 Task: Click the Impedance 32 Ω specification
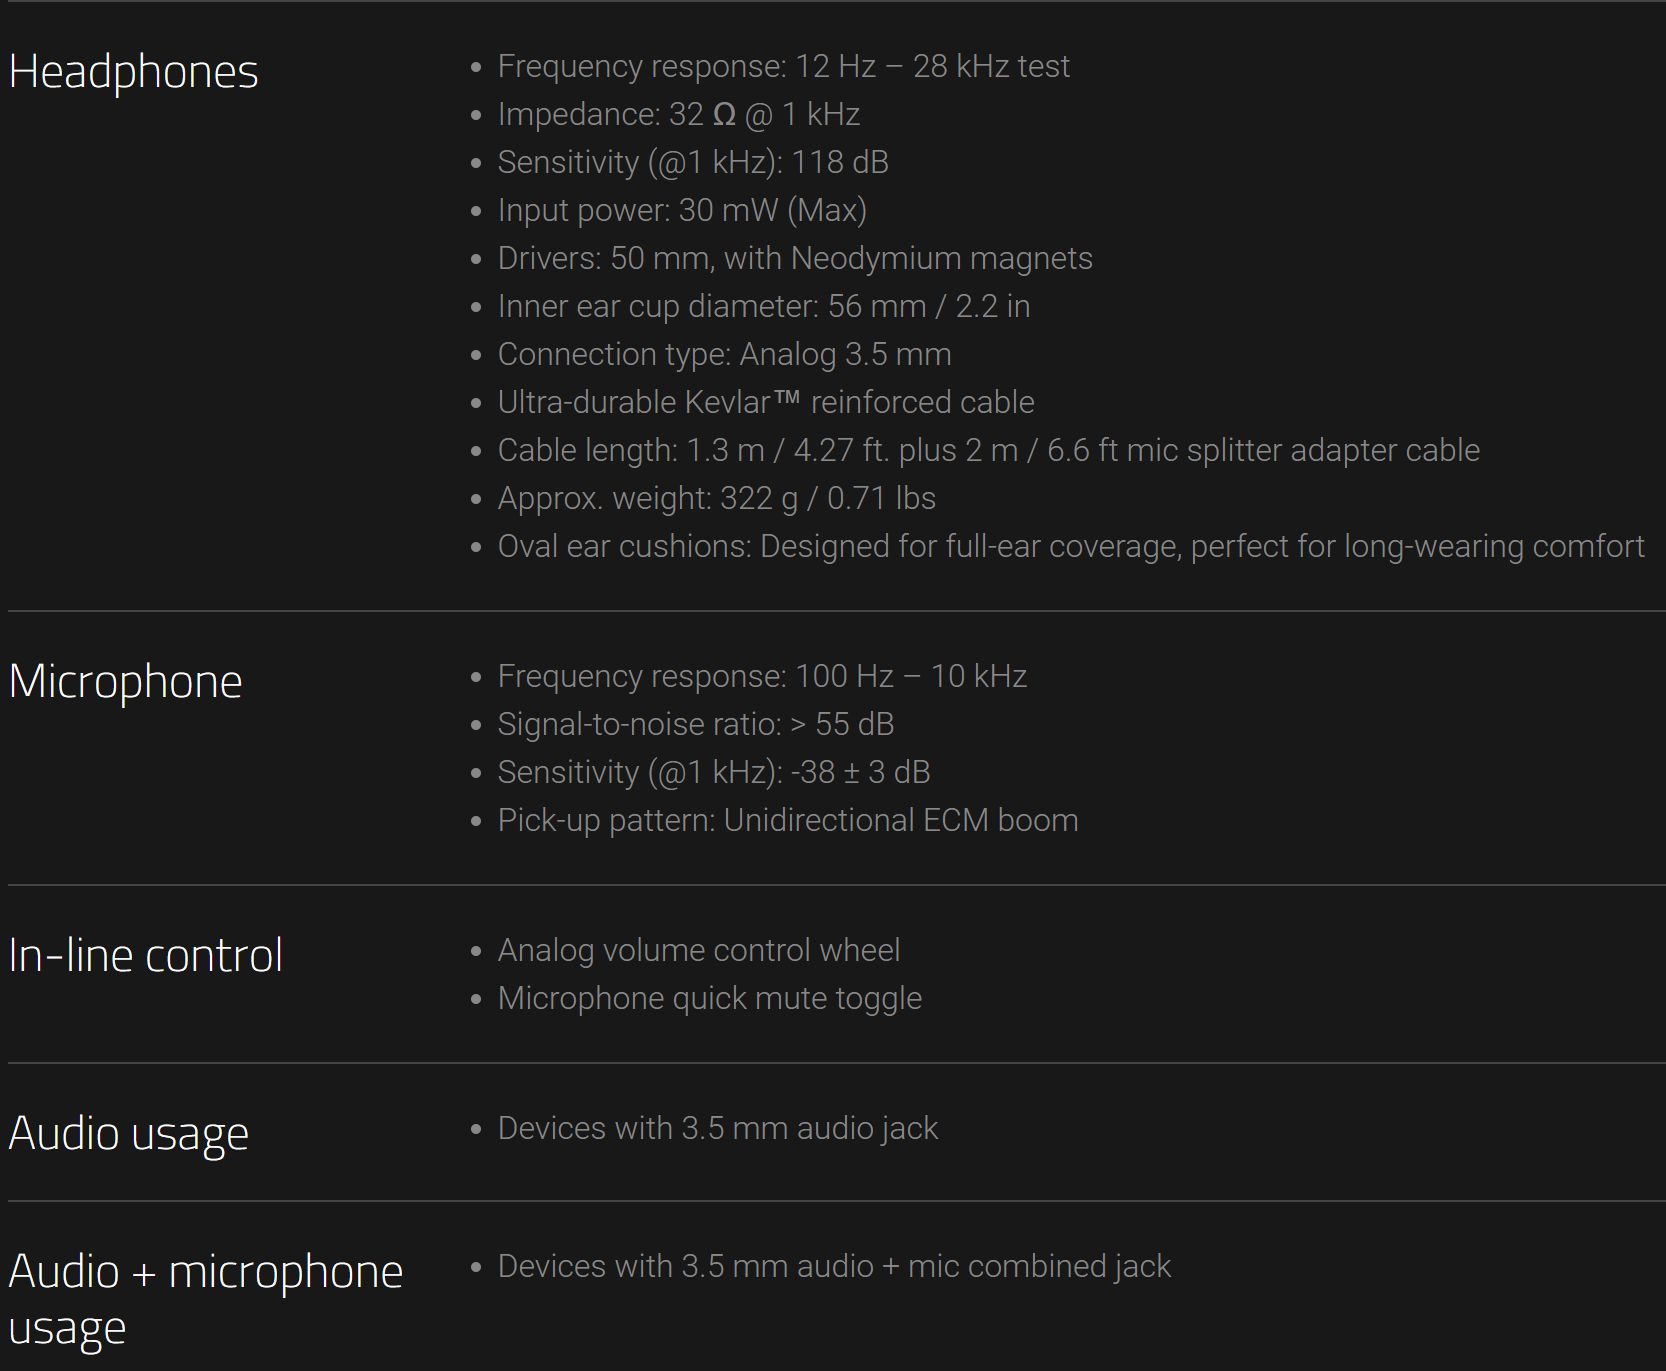(678, 115)
